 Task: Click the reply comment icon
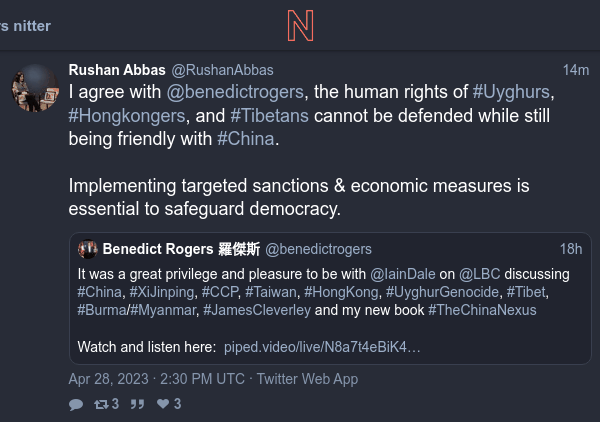click(x=76, y=404)
